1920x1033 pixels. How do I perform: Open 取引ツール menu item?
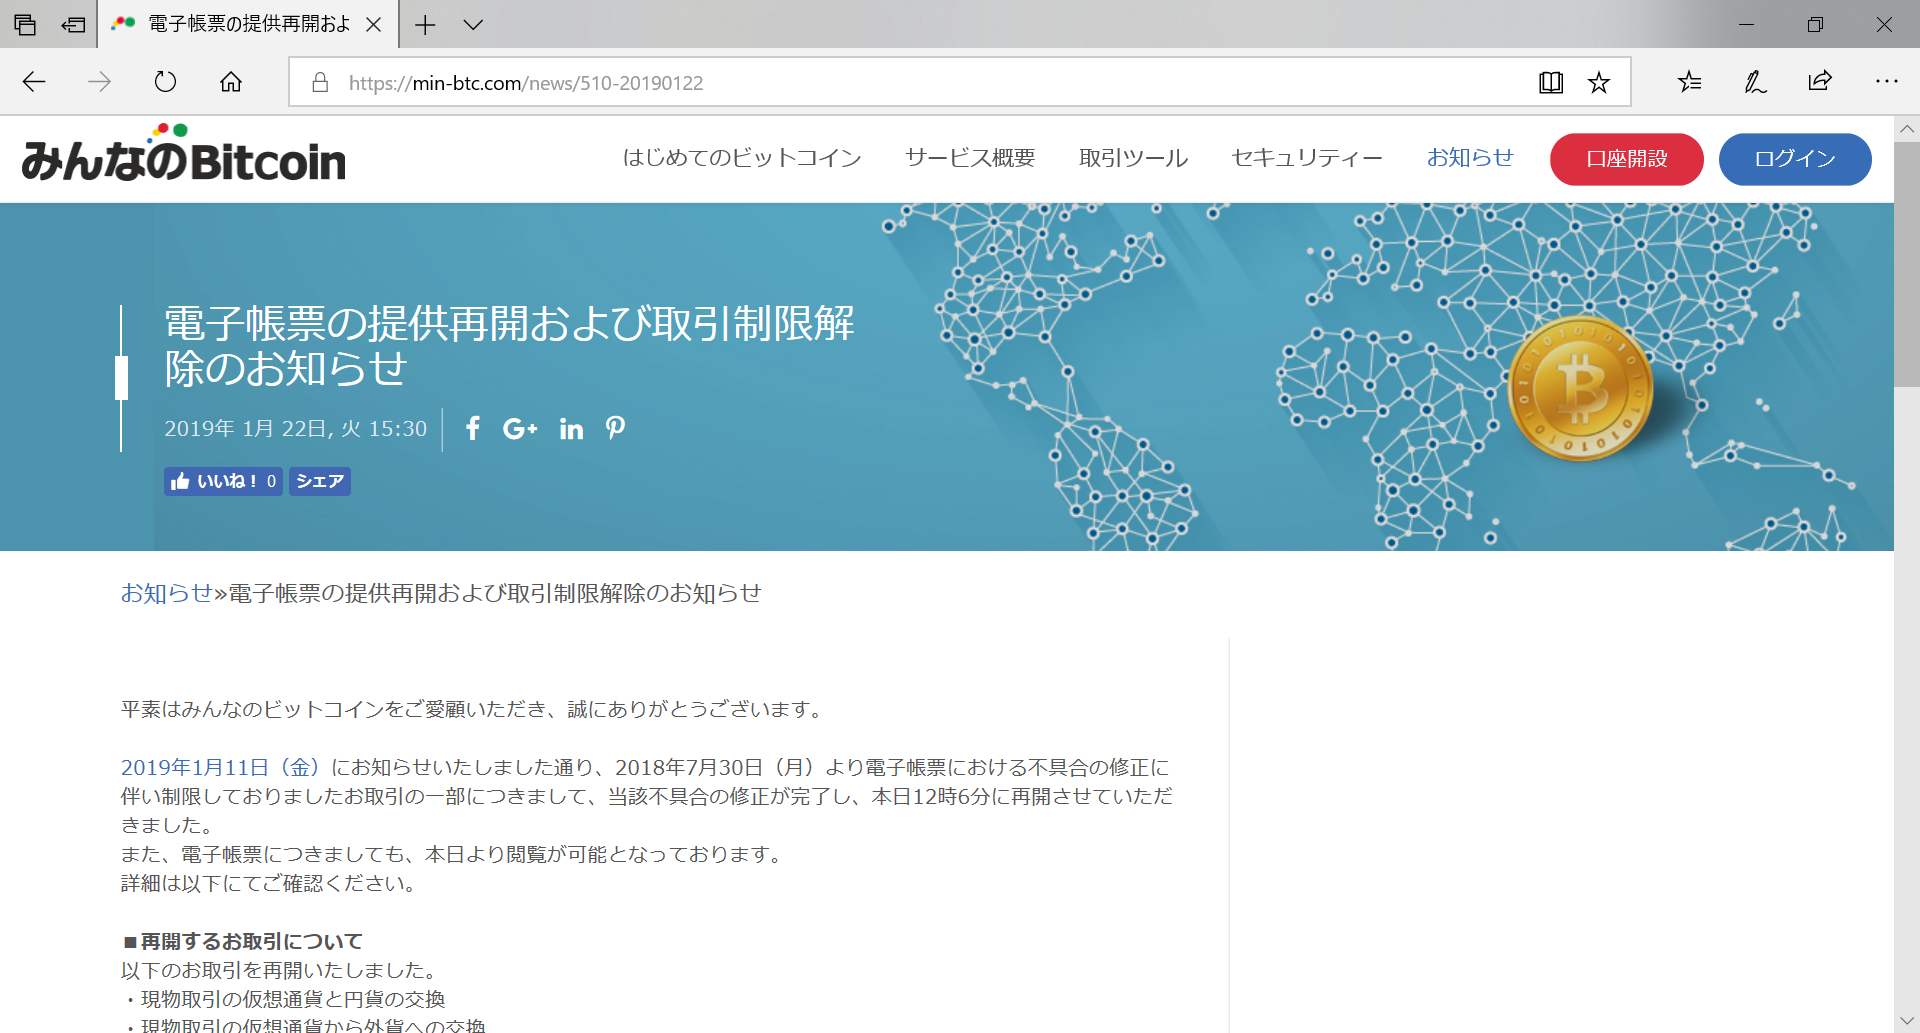[x=1133, y=158]
